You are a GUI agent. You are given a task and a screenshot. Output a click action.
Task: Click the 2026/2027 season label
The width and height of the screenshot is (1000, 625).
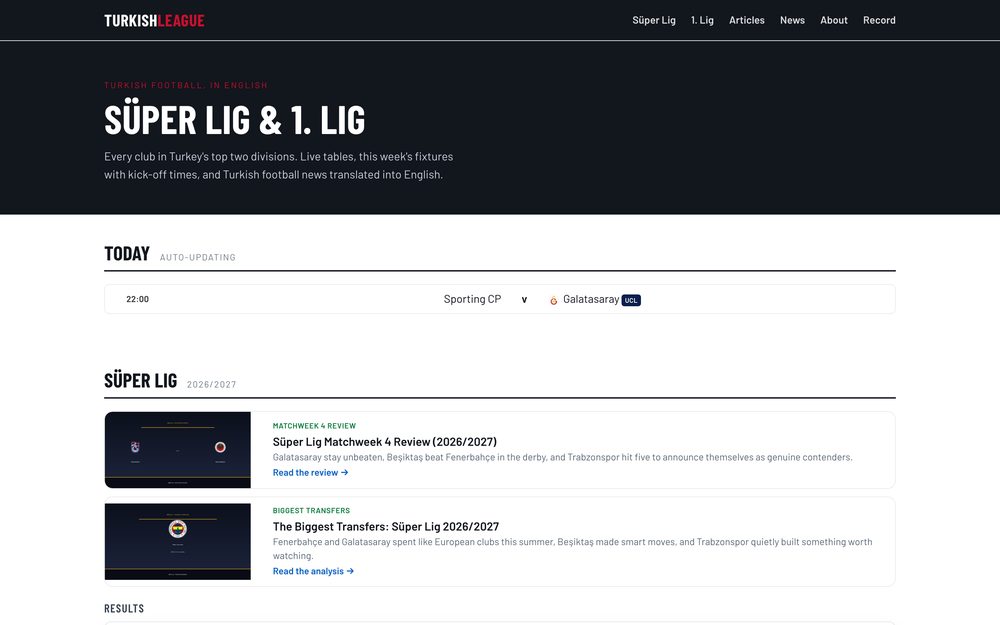tap(211, 384)
